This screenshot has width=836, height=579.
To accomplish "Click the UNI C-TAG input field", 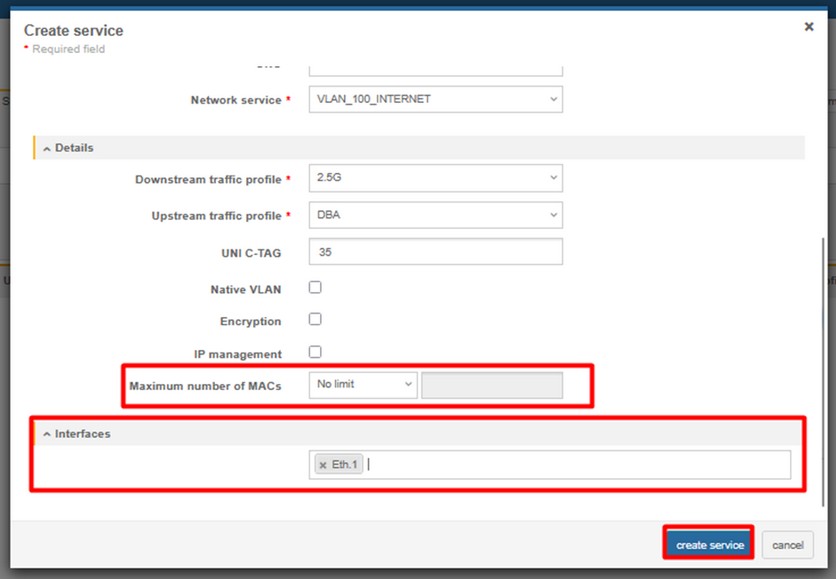I will pyautogui.click(x=435, y=252).
